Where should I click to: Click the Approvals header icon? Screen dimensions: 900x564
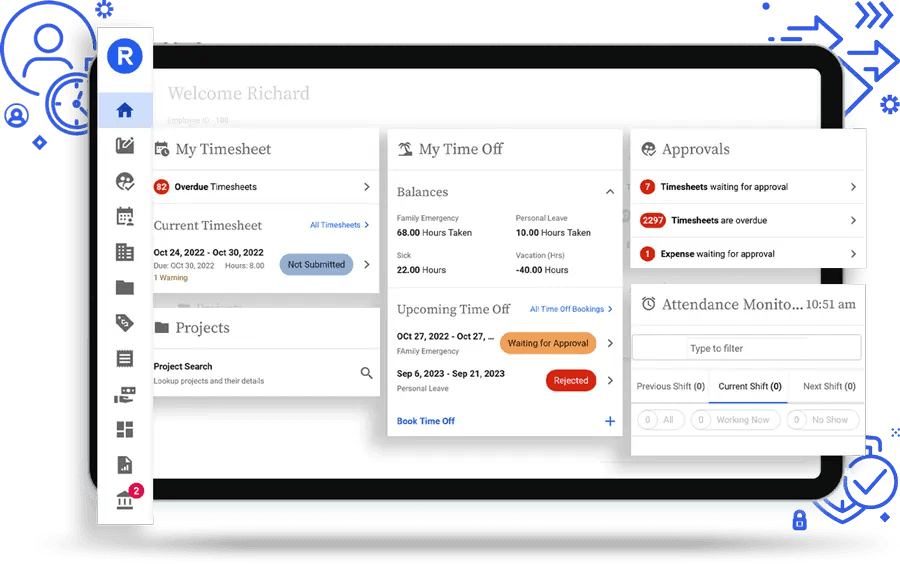coord(649,149)
